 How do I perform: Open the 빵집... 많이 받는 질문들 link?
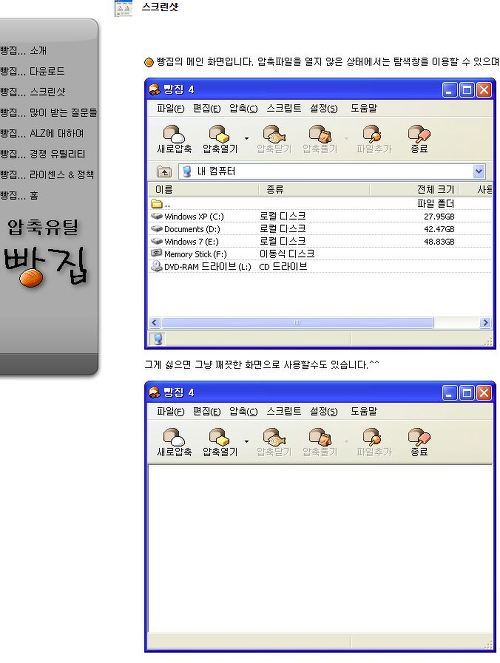click(49, 112)
